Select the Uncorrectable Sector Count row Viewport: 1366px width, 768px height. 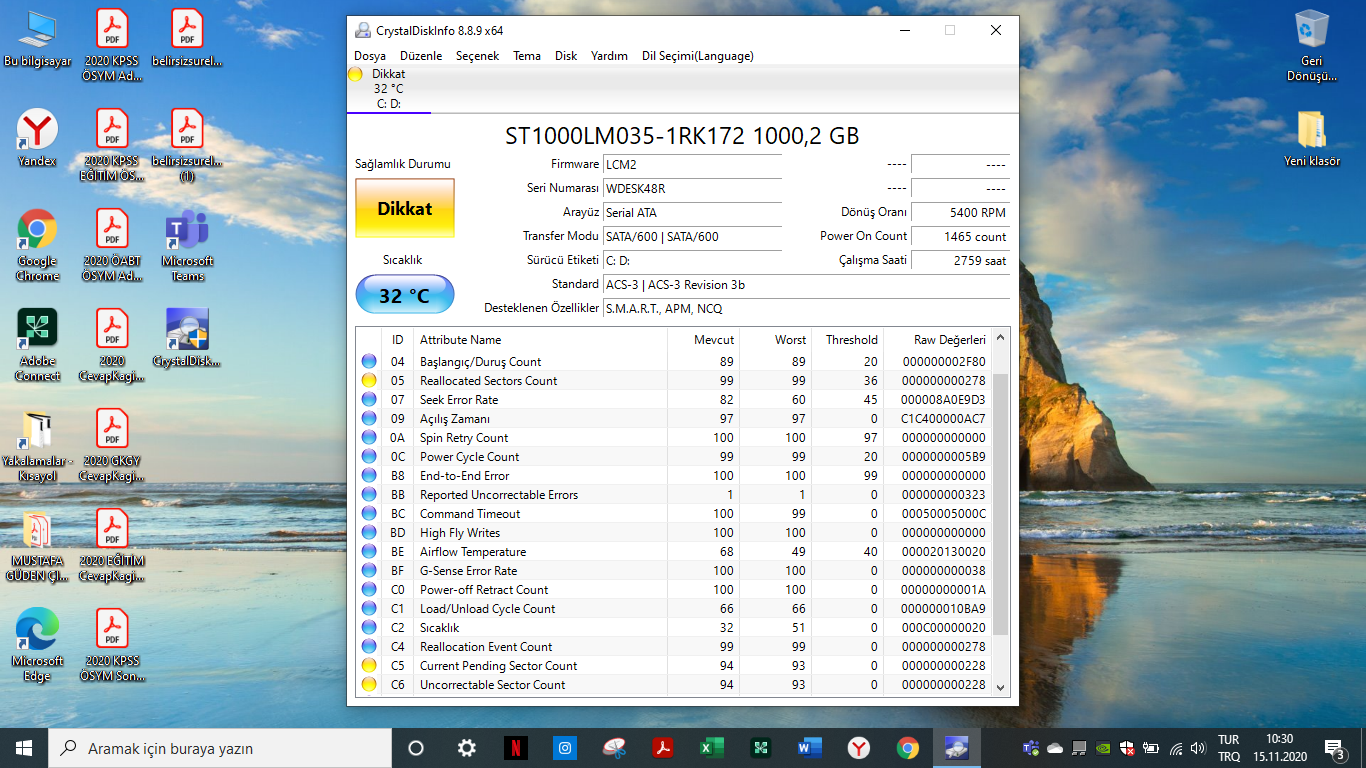(x=673, y=685)
